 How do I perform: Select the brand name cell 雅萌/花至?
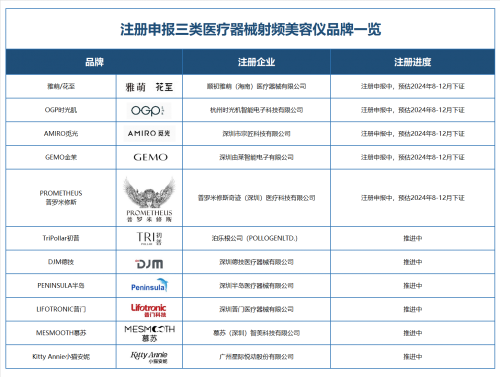[61, 86]
